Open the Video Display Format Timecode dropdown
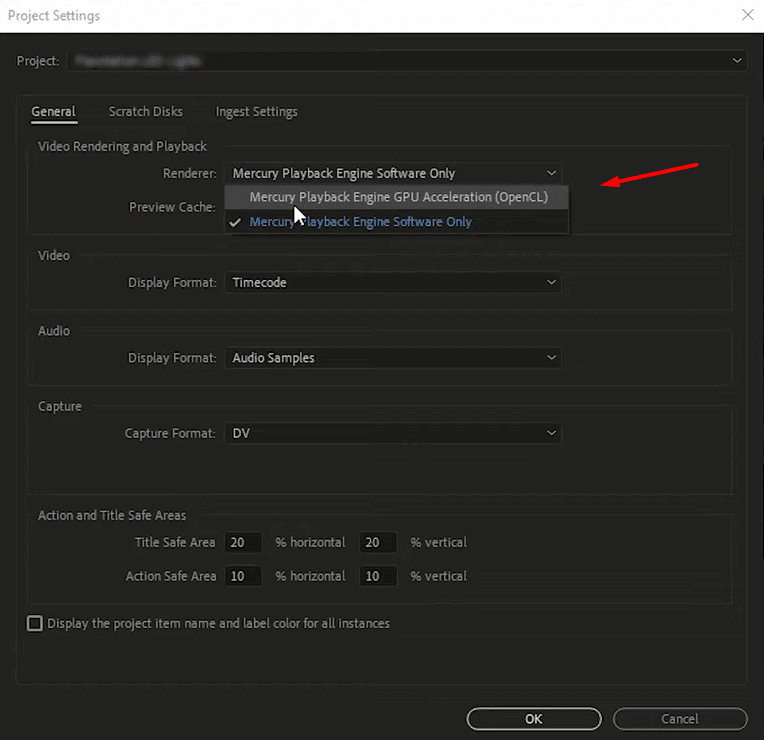The height and width of the screenshot is (740, 764). (393, 283)
